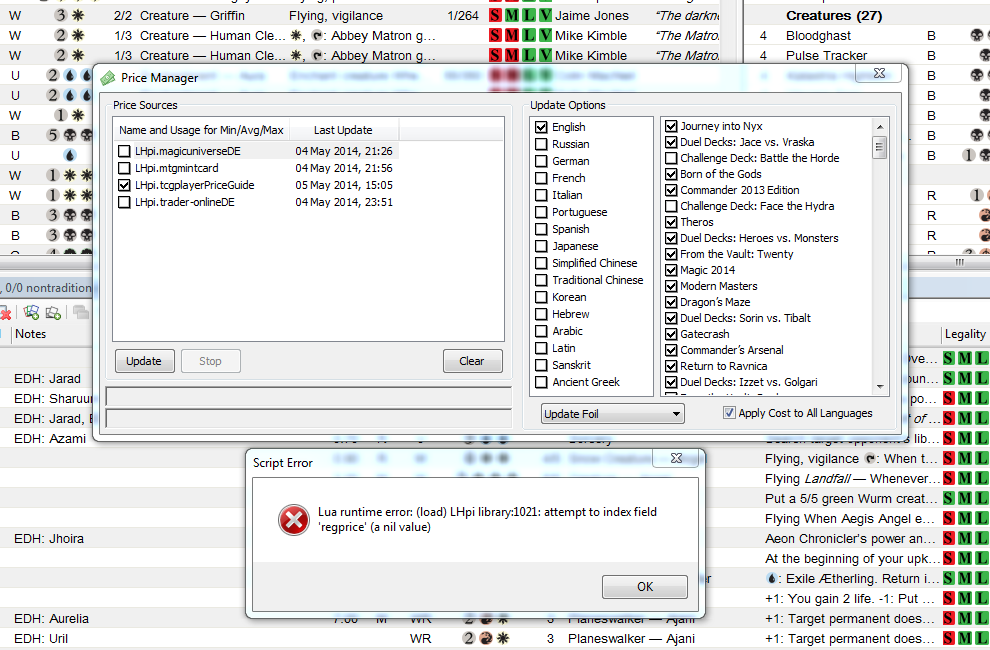Viewport: 990px width, 650px height.
Task: Uncheck the Journey into Nyx set
Action: coord(671,126)
